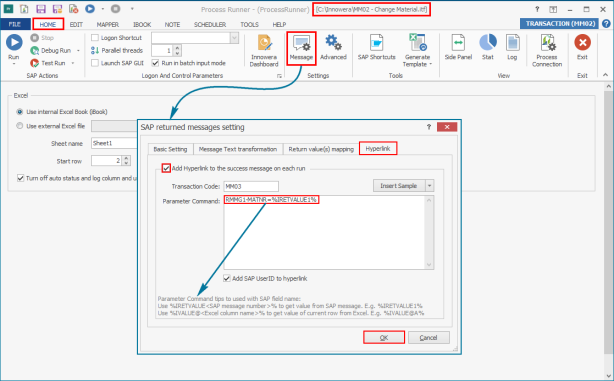Expand the Test Run dropdown arrow
This screenshot has width=614, height=381.
tap(73, 63)
